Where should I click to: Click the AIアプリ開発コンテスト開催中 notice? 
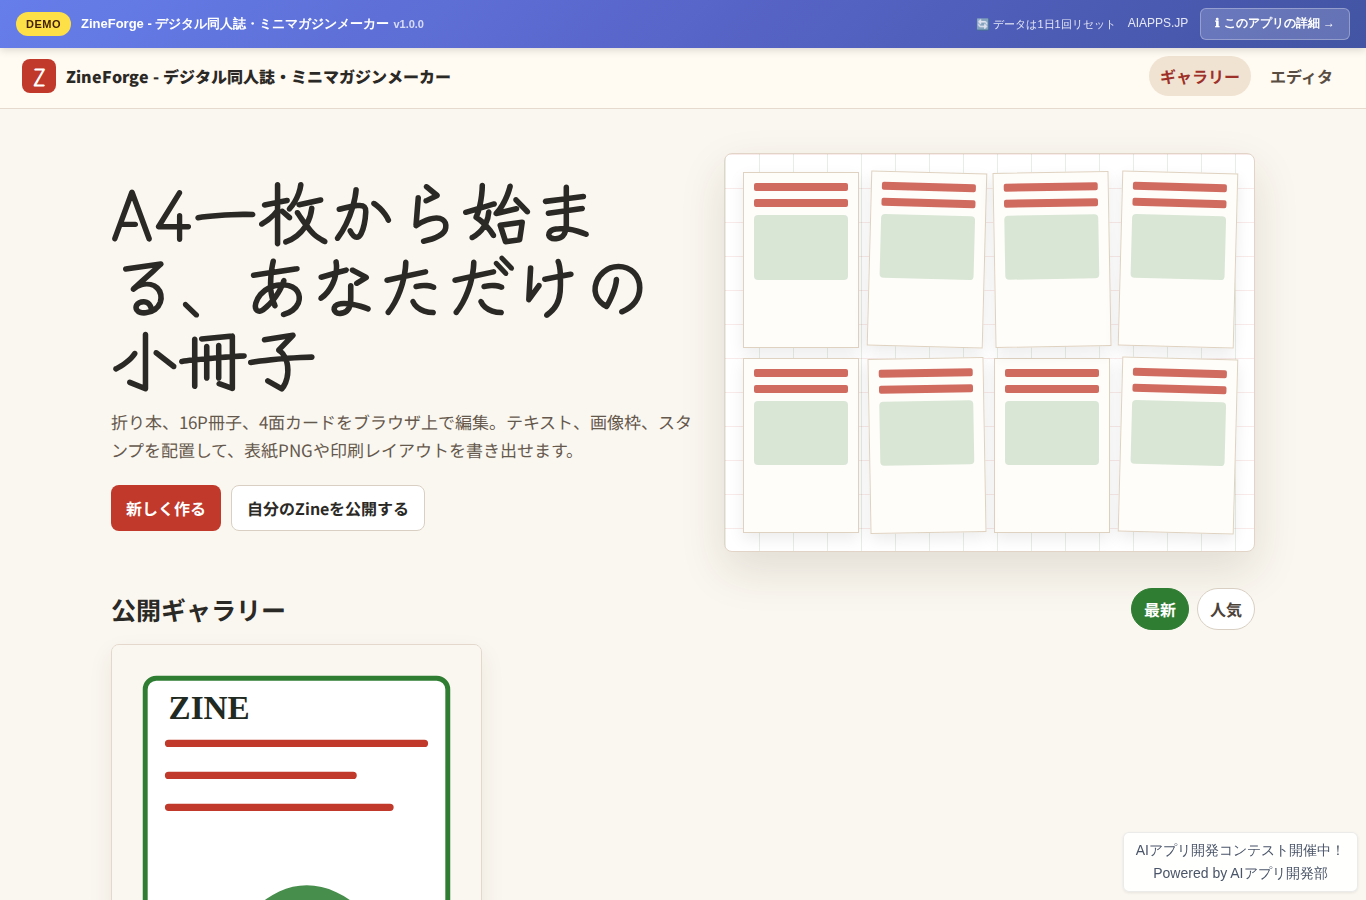pyautogui.click(x=1240, y=850)
